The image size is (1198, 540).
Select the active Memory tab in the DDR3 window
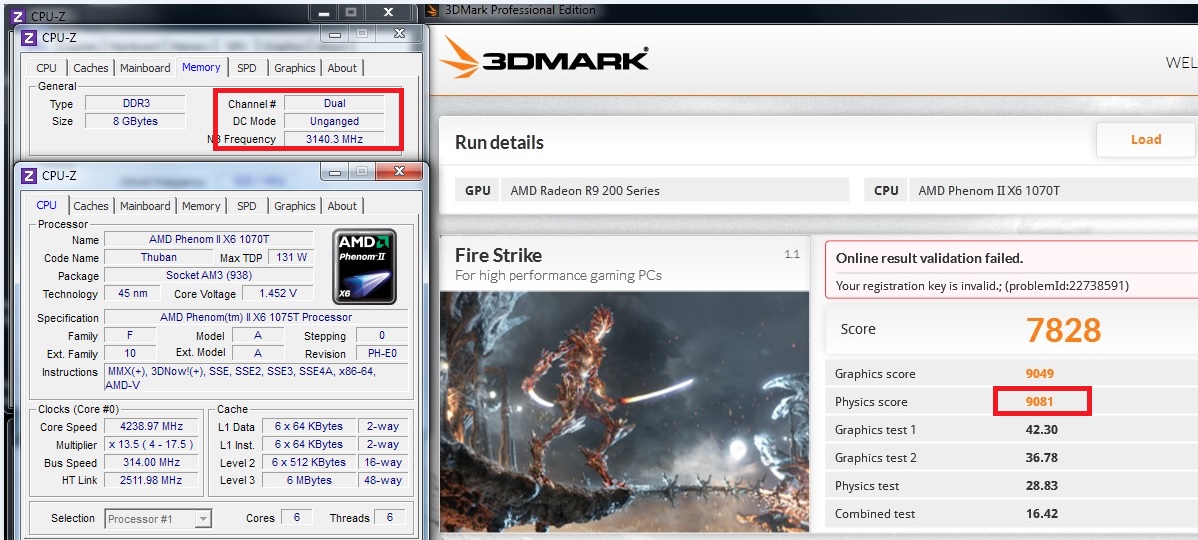tap(201, 67)
